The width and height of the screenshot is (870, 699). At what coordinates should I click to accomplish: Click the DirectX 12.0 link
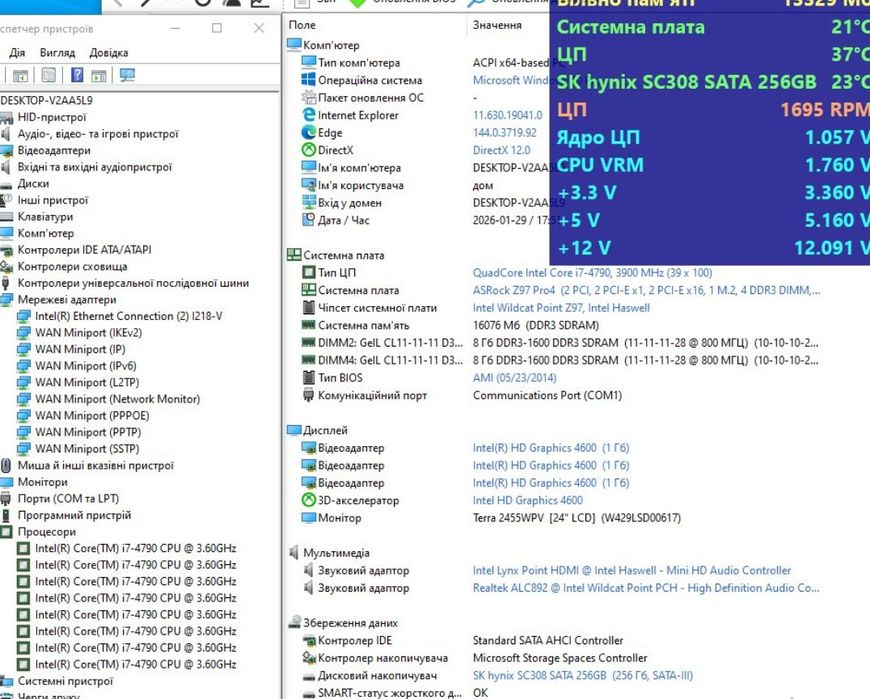point(501,150)
